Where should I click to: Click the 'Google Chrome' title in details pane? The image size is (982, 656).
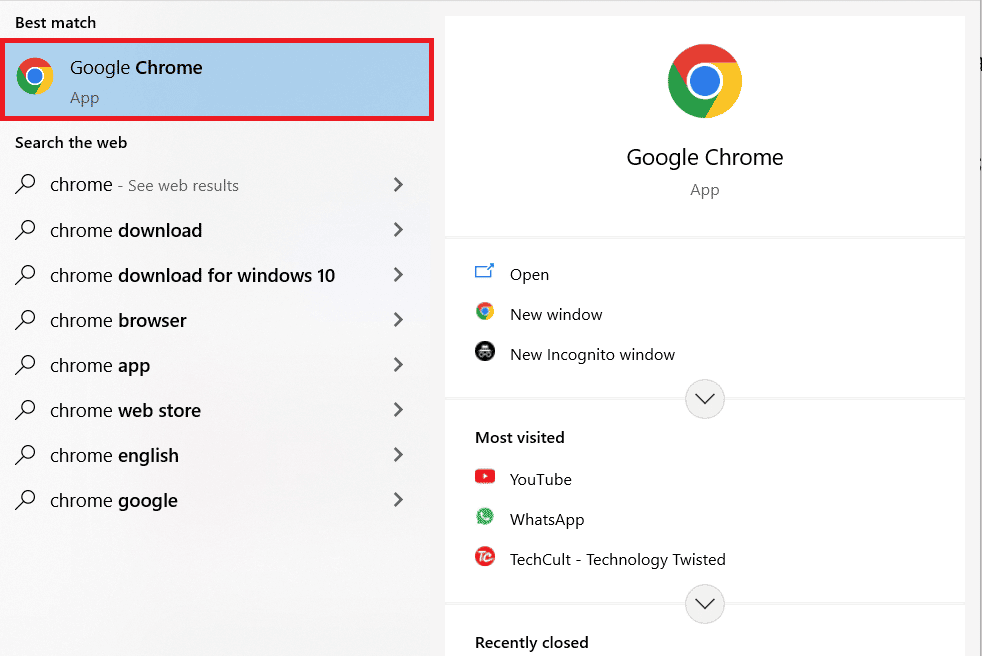[705, 158]
